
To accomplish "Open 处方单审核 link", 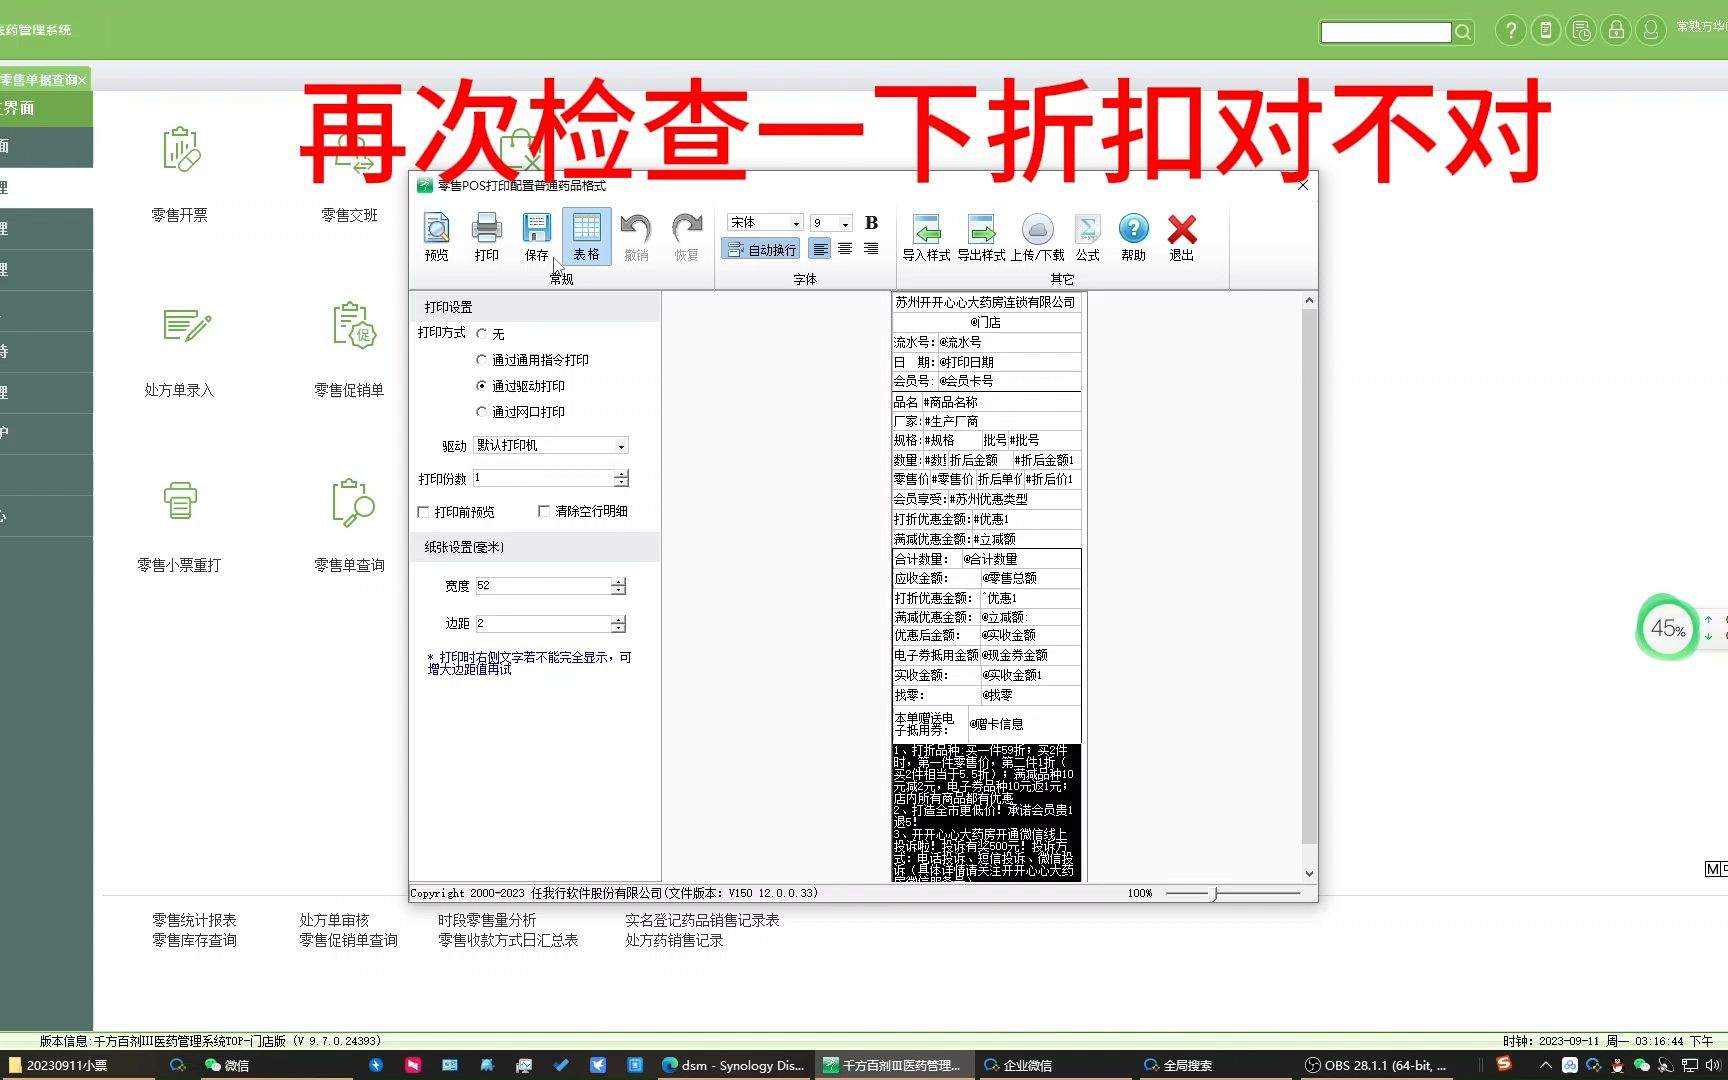I will pyautogui.click(x=334, y=920).
